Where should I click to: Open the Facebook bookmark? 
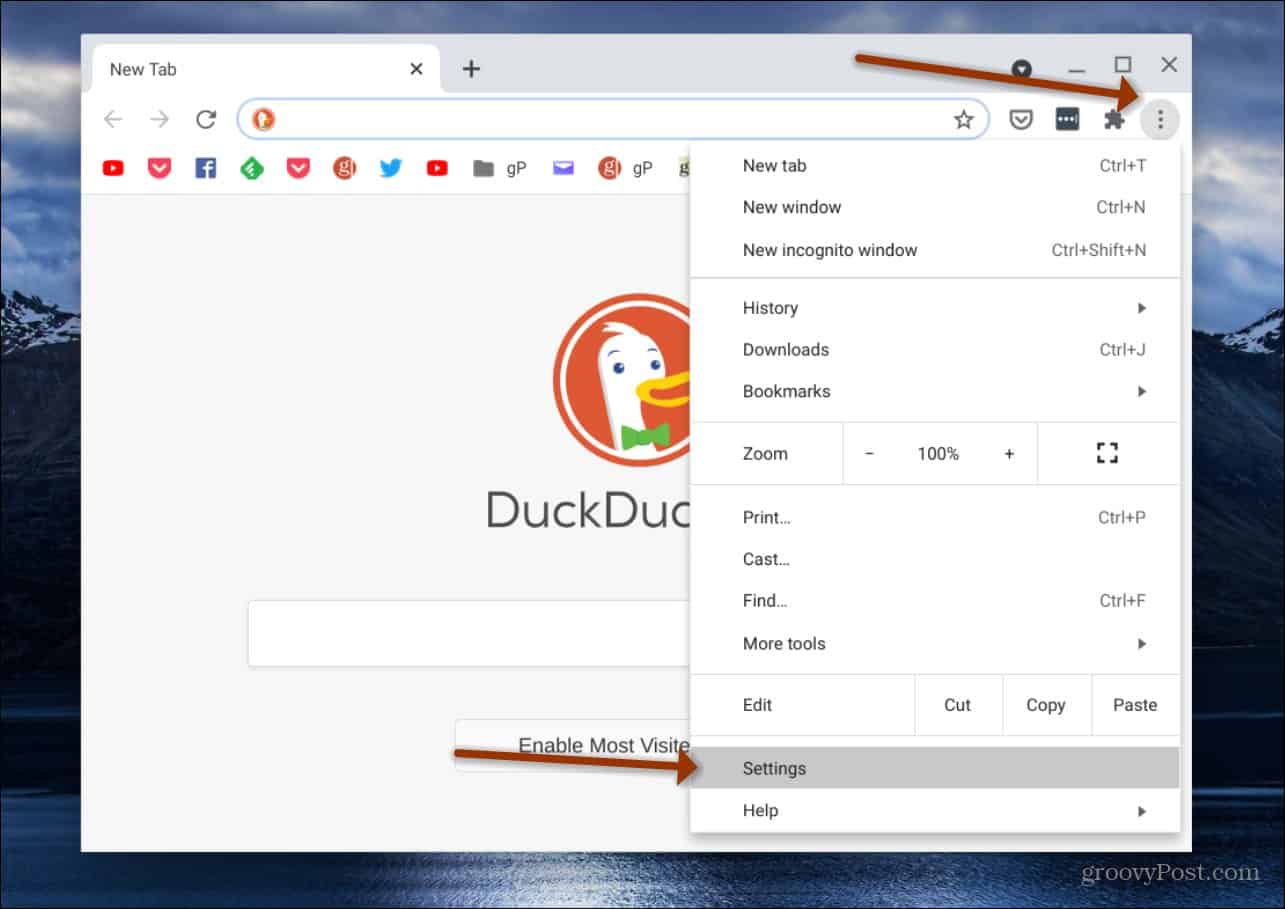[205, 168]
